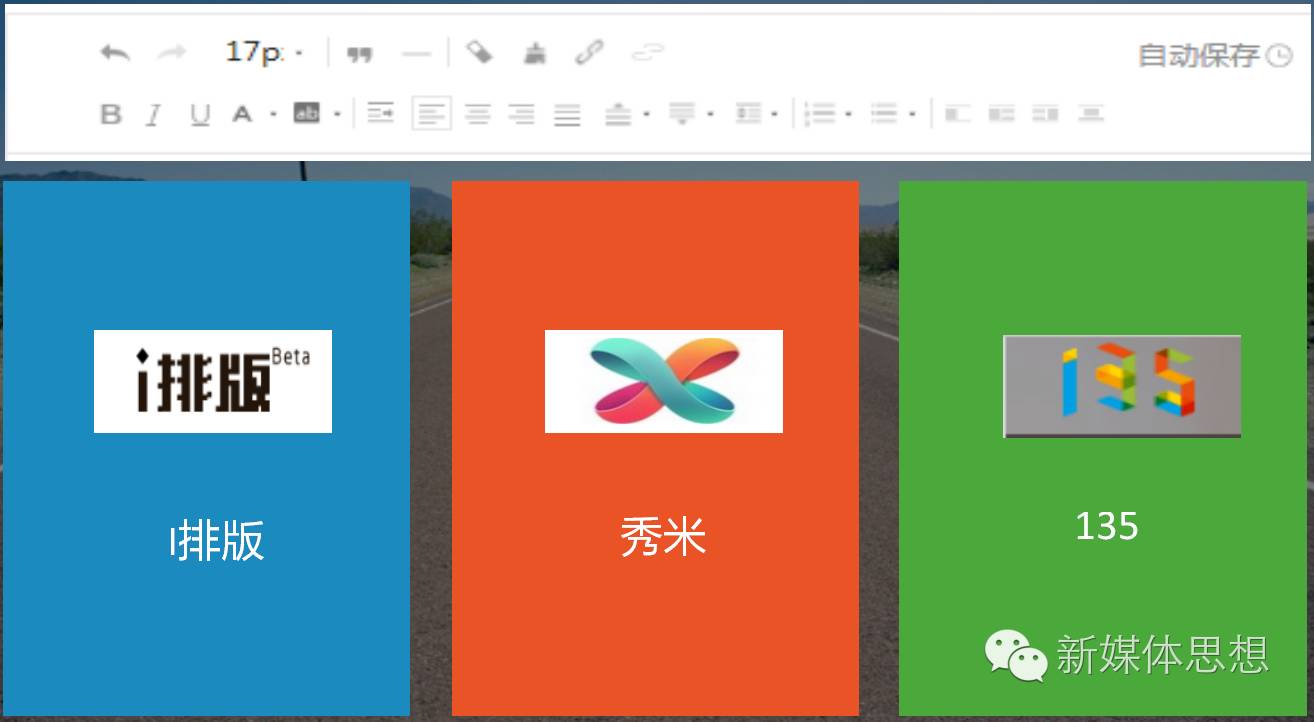Insert a horizontal line divider
Image resolution: width=1314 pixels, height=722 pixels.
coord(418,53)
